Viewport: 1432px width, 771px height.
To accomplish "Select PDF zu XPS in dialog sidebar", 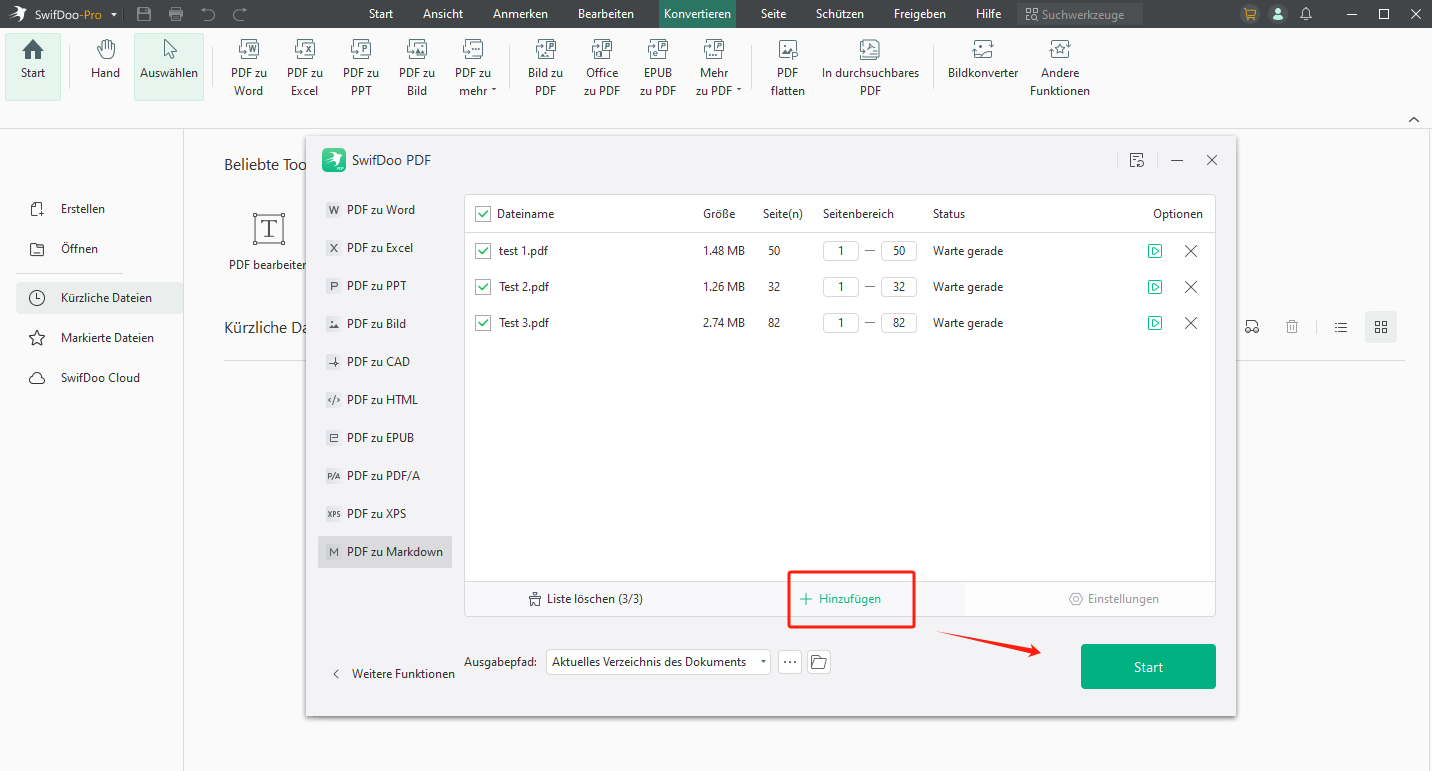I will pyautogui.click(x=385, y=514).
